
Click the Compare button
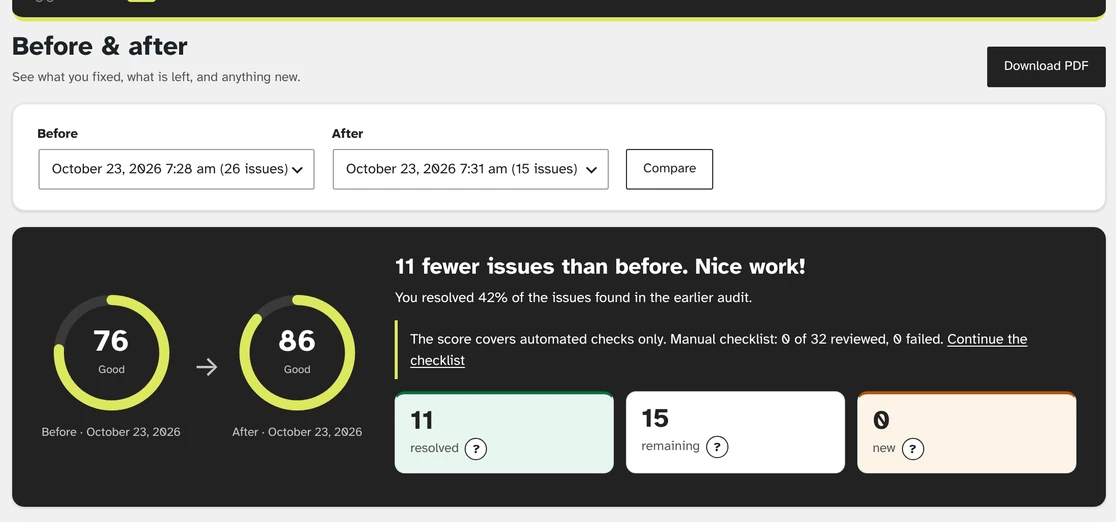pos(669,169)
